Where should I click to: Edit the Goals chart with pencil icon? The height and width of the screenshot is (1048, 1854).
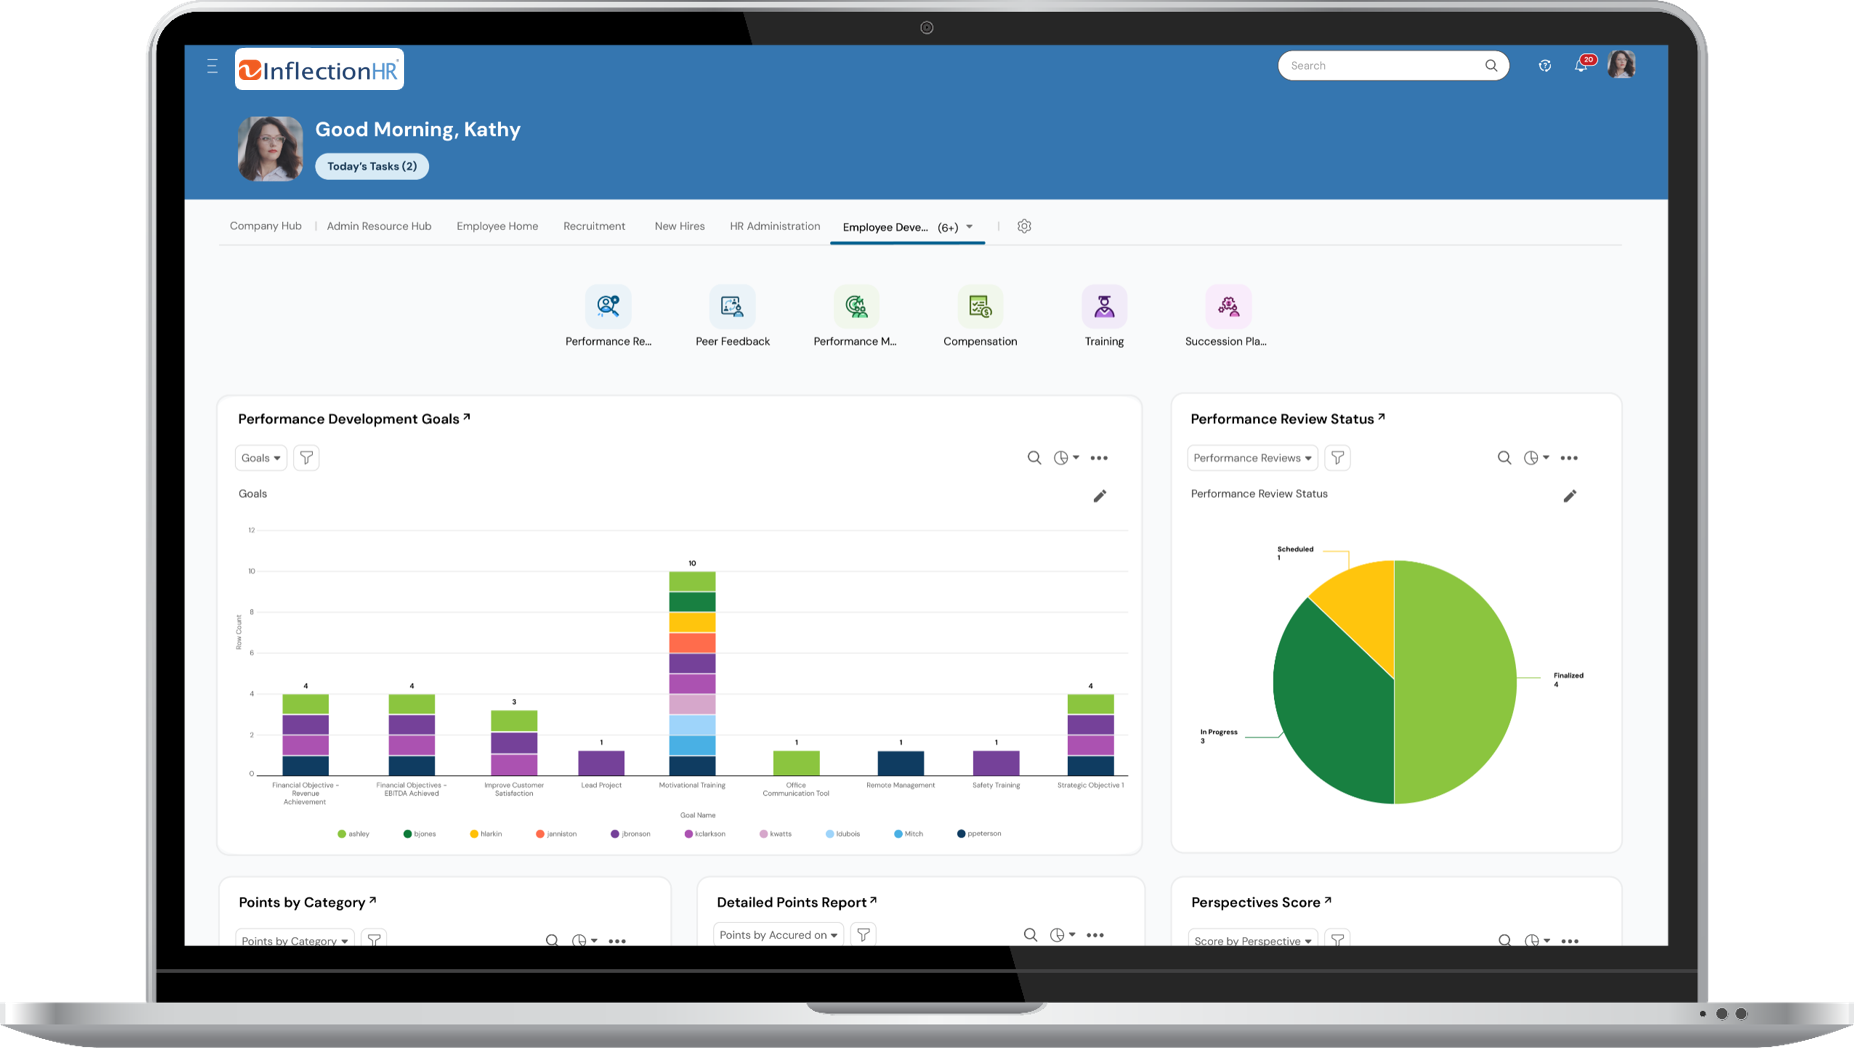pos(1100,496)
